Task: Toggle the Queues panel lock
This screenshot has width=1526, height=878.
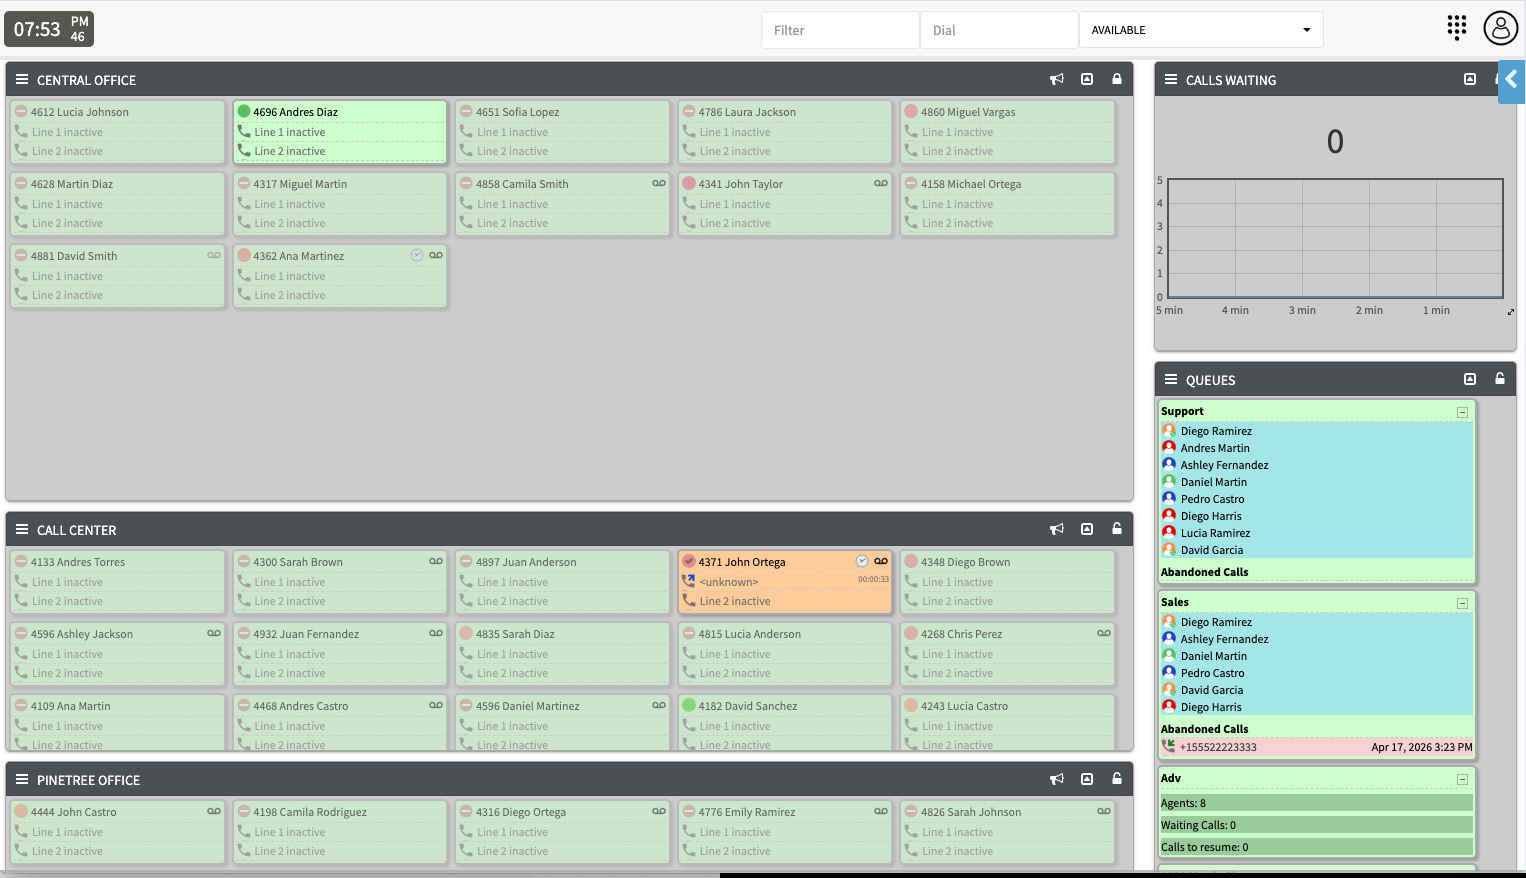Action: pos(1500,379)
